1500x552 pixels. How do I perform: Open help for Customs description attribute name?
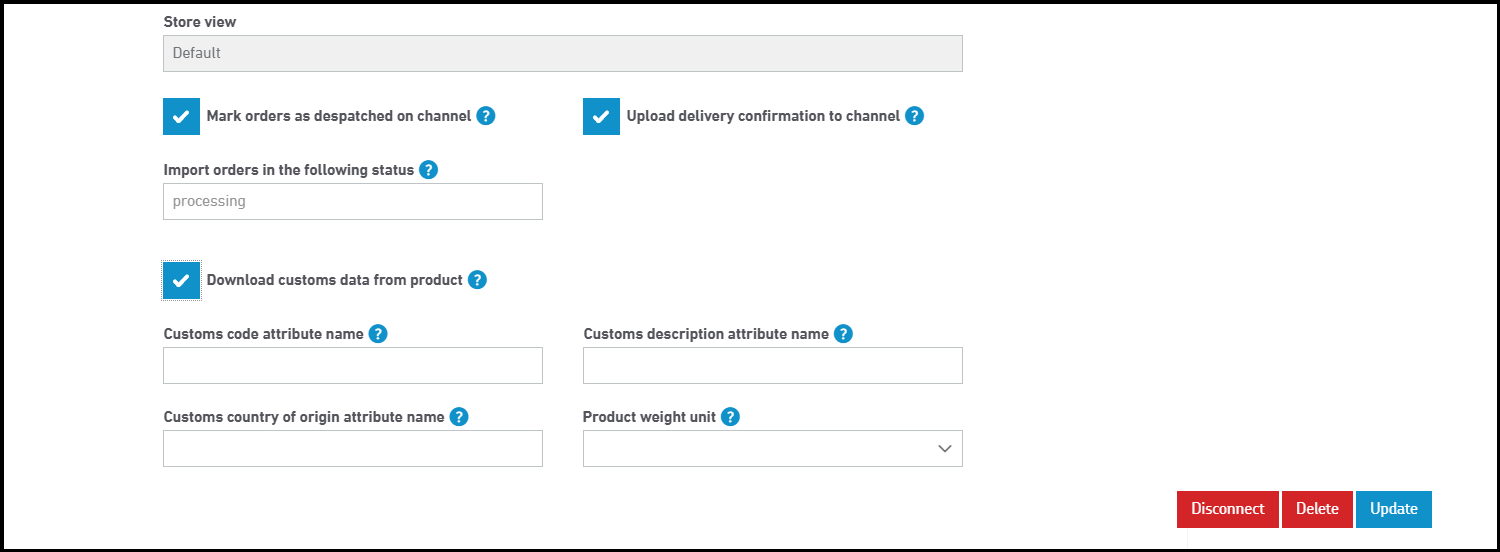coord(843,334)
